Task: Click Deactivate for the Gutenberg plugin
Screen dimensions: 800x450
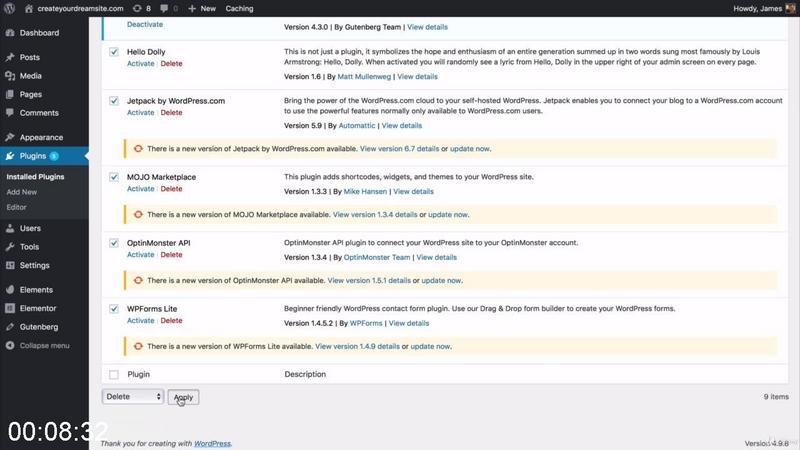Action: [145, 24]
